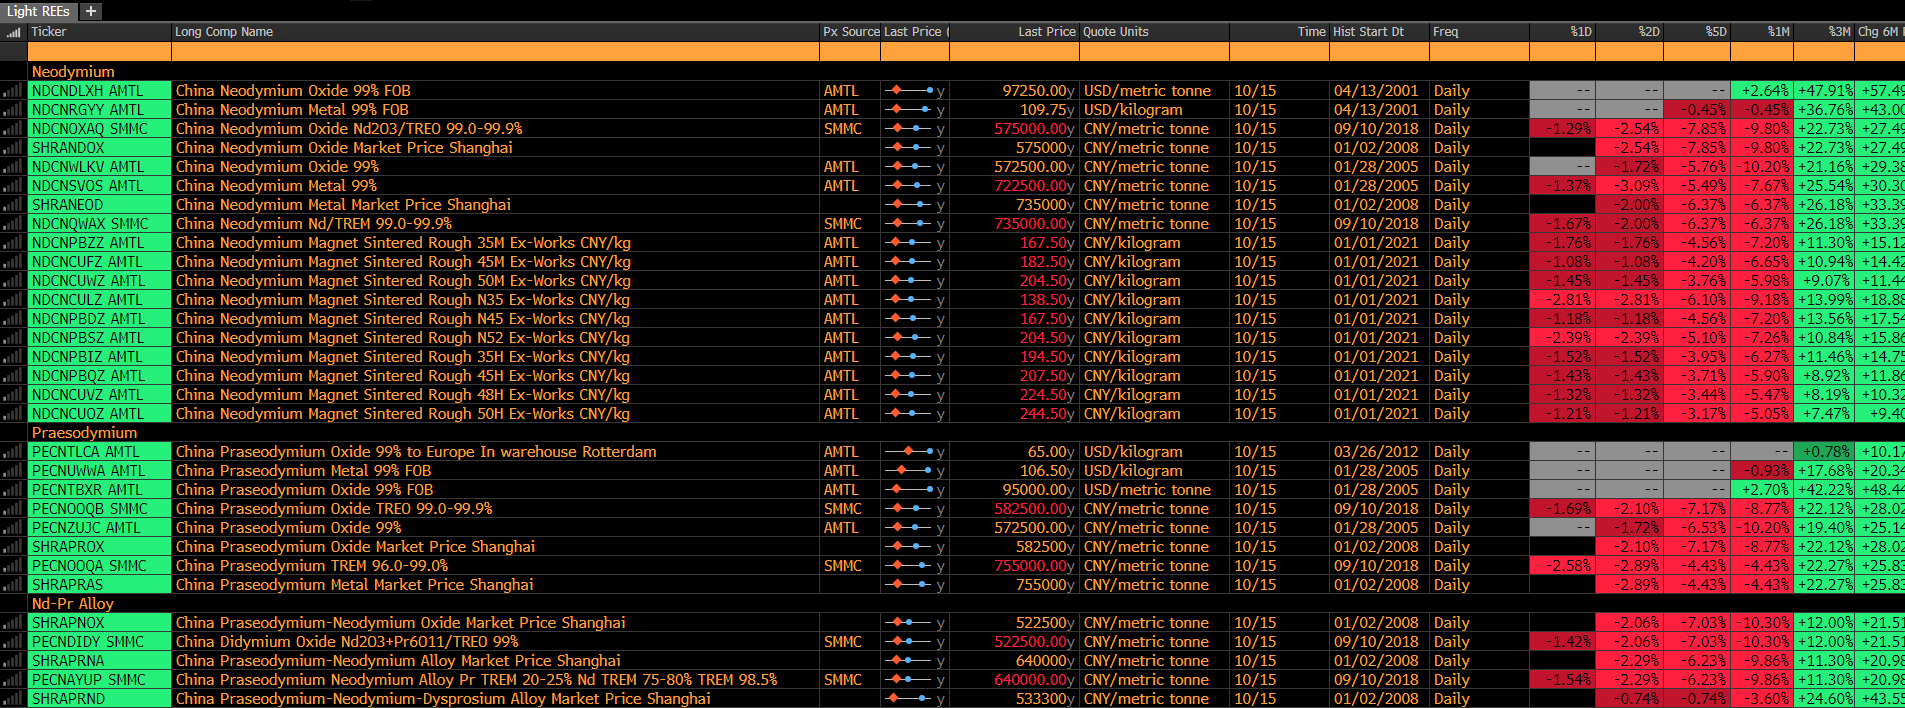Click 'China Didymium Oxide Nd2O3+Pr6O11/TREO 99%' name
Image resolution: width=1905 pixels, height=708 pixels.
pos(347,642)
